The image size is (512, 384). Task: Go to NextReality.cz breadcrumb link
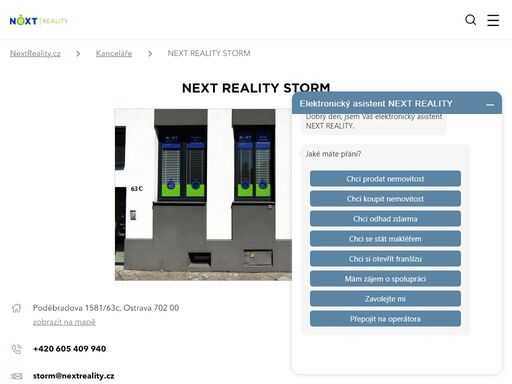35,53
